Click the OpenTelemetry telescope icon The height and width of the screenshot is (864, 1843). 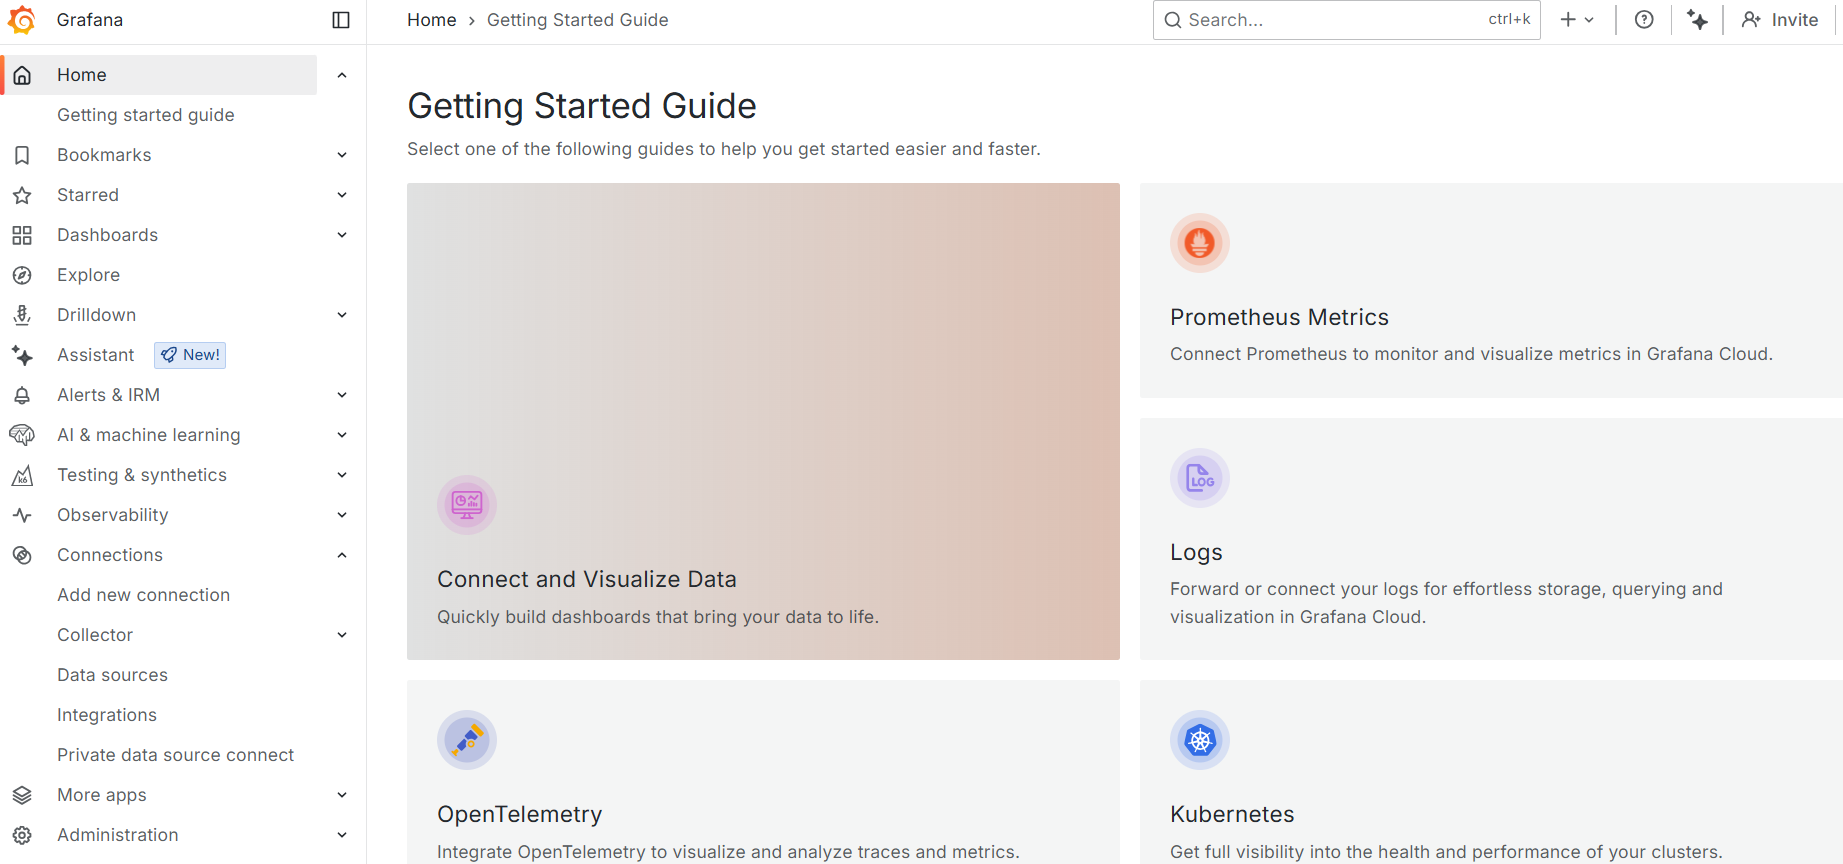467,740
